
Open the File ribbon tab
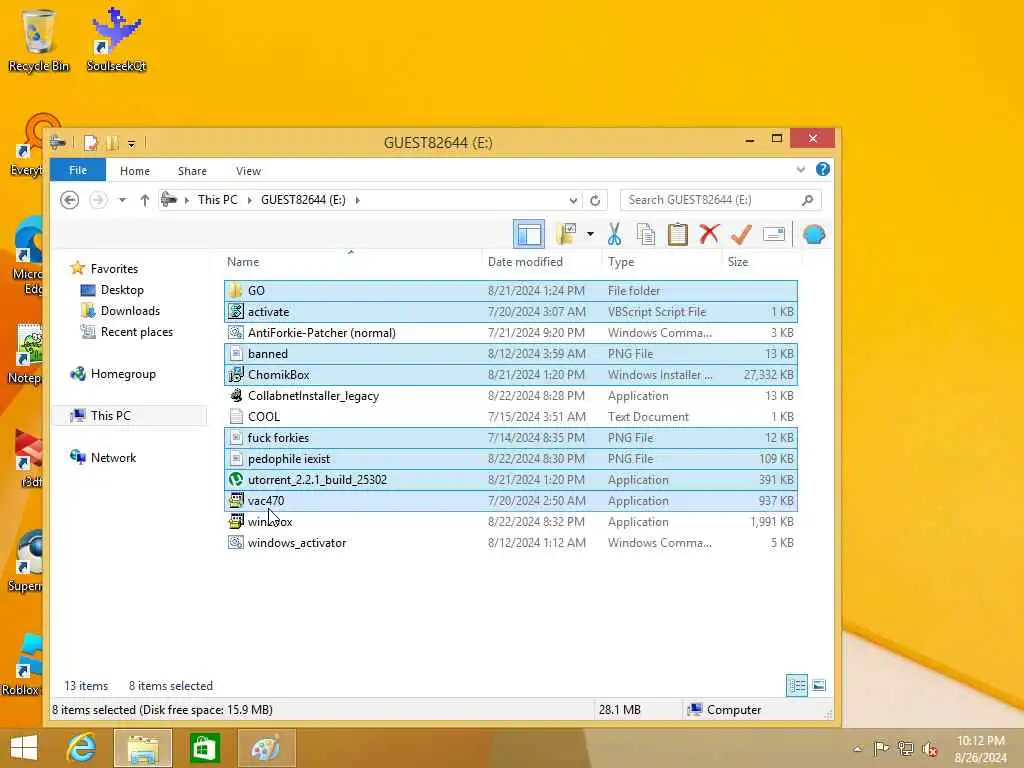(x=78, y=170)
